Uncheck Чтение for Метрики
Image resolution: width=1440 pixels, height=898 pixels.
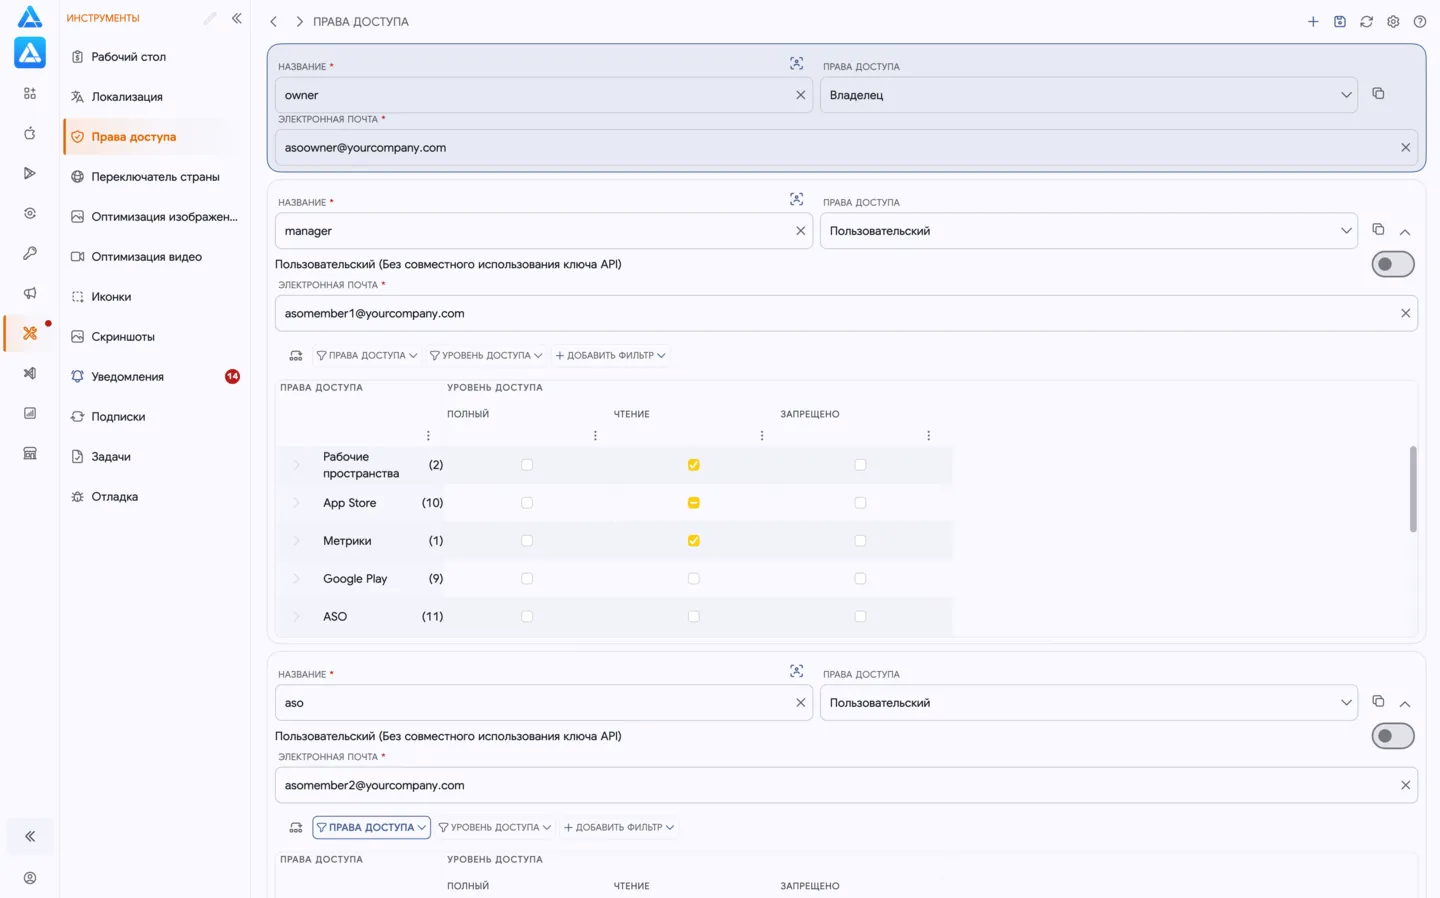(x=693, y=541)
